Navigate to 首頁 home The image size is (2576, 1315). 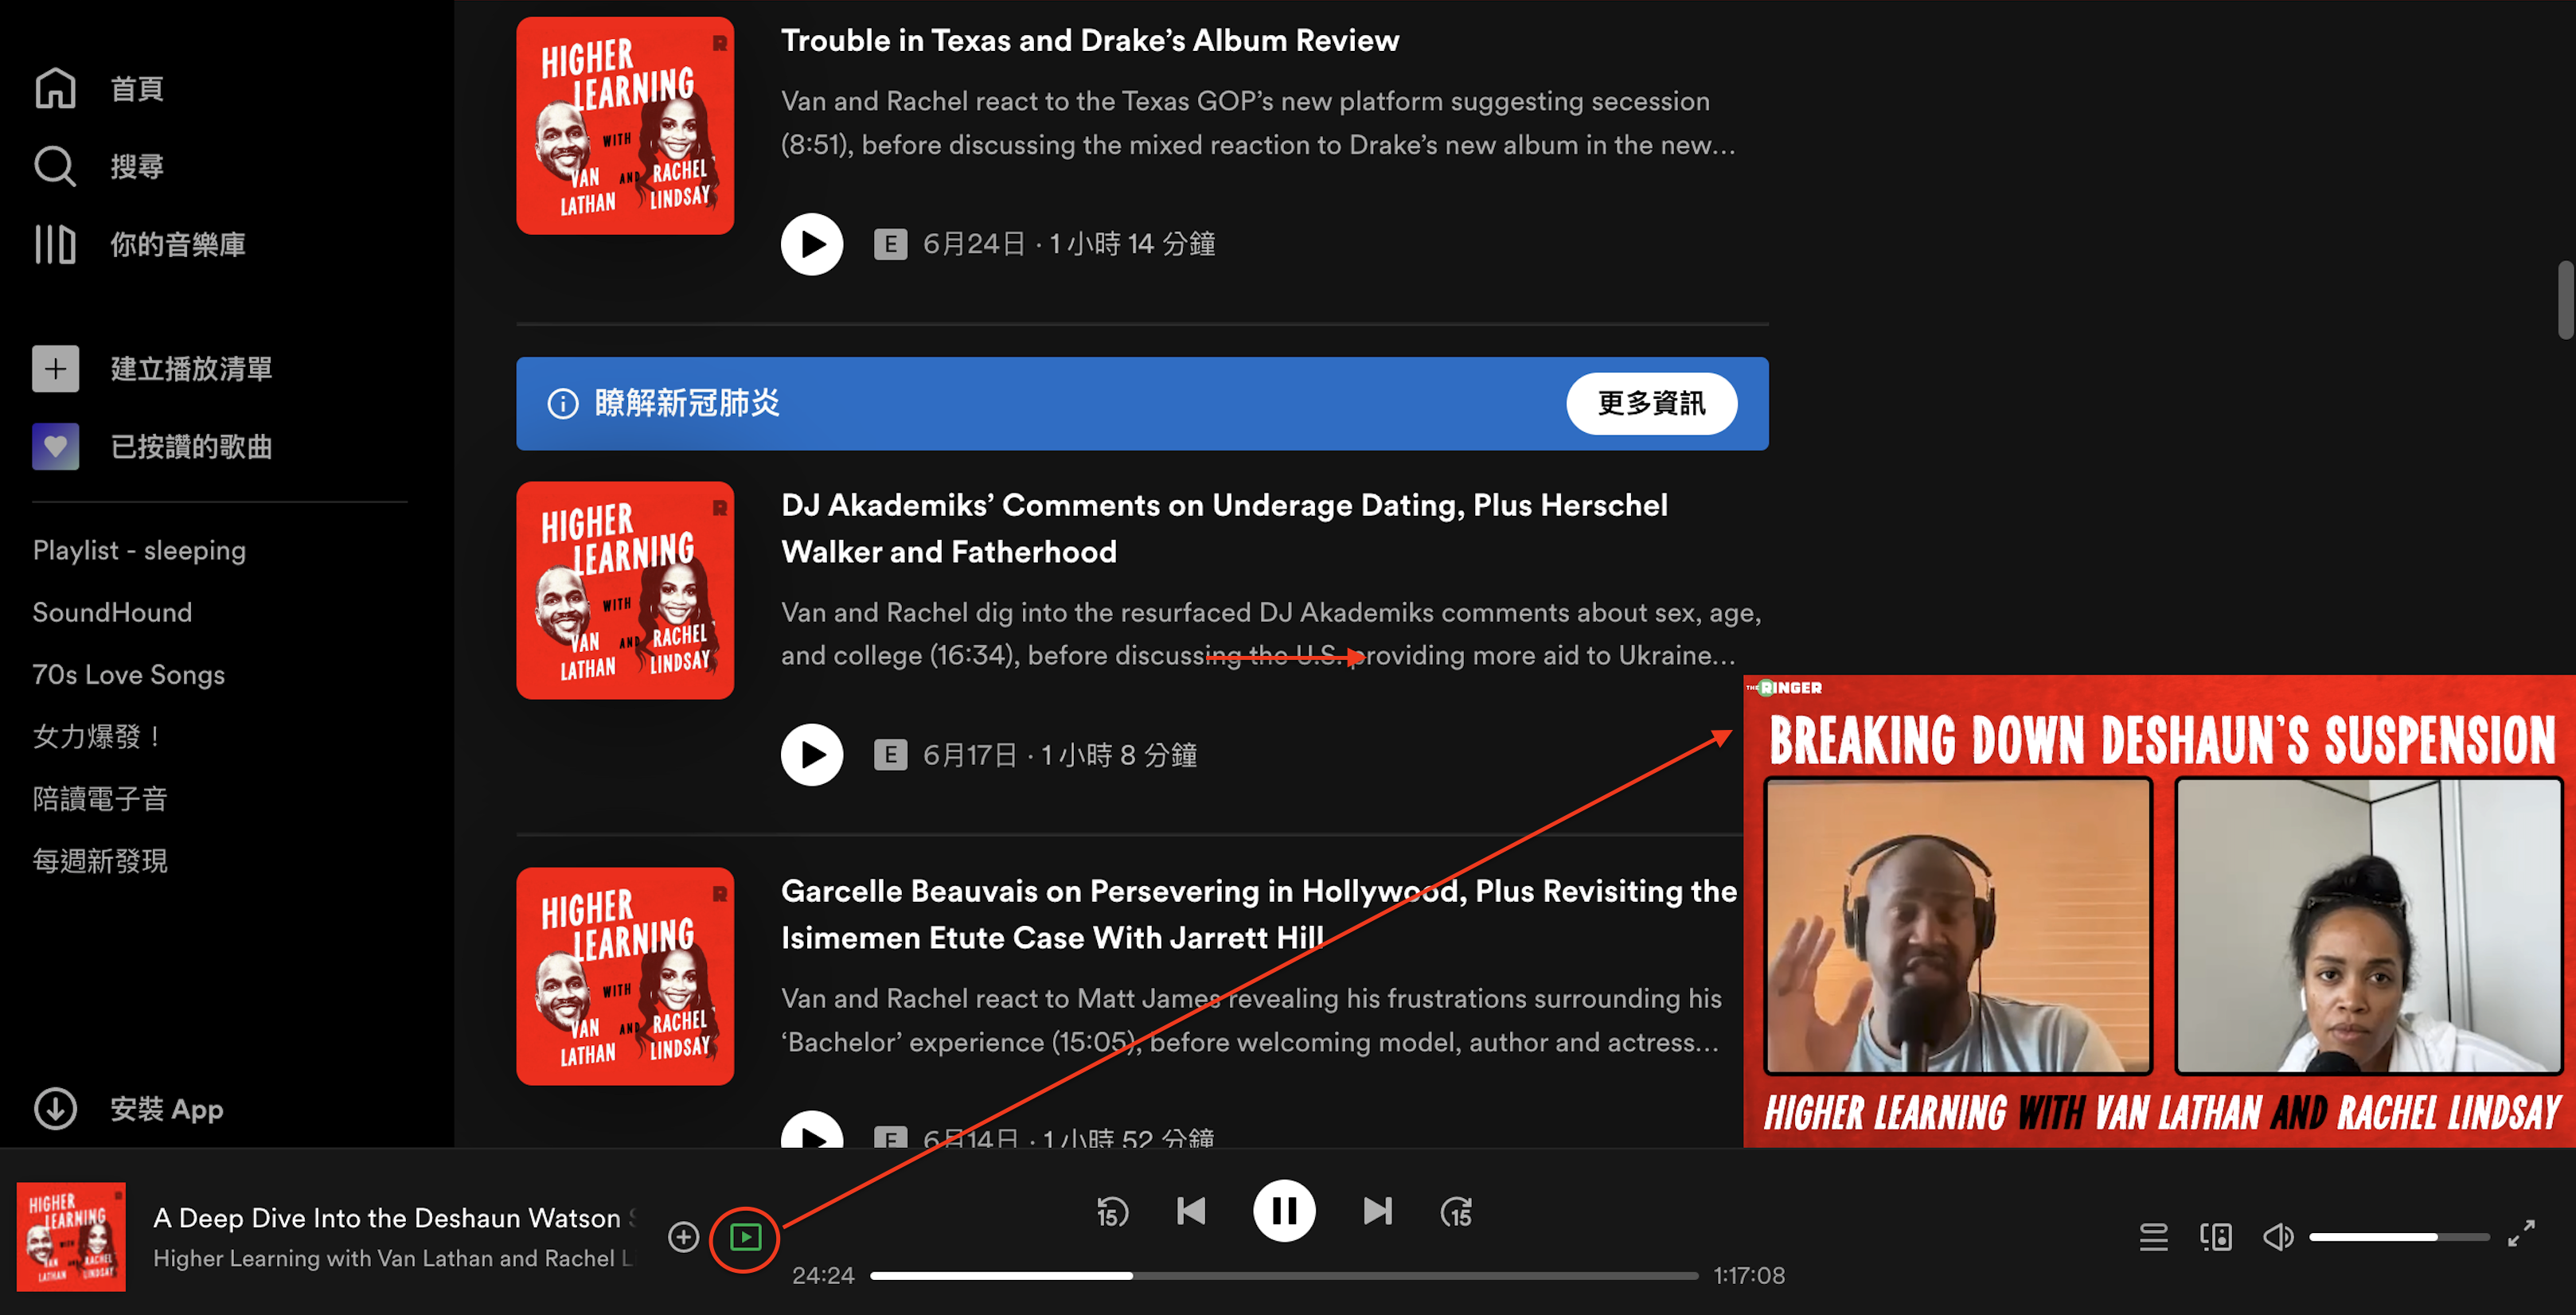click(138, 88)
